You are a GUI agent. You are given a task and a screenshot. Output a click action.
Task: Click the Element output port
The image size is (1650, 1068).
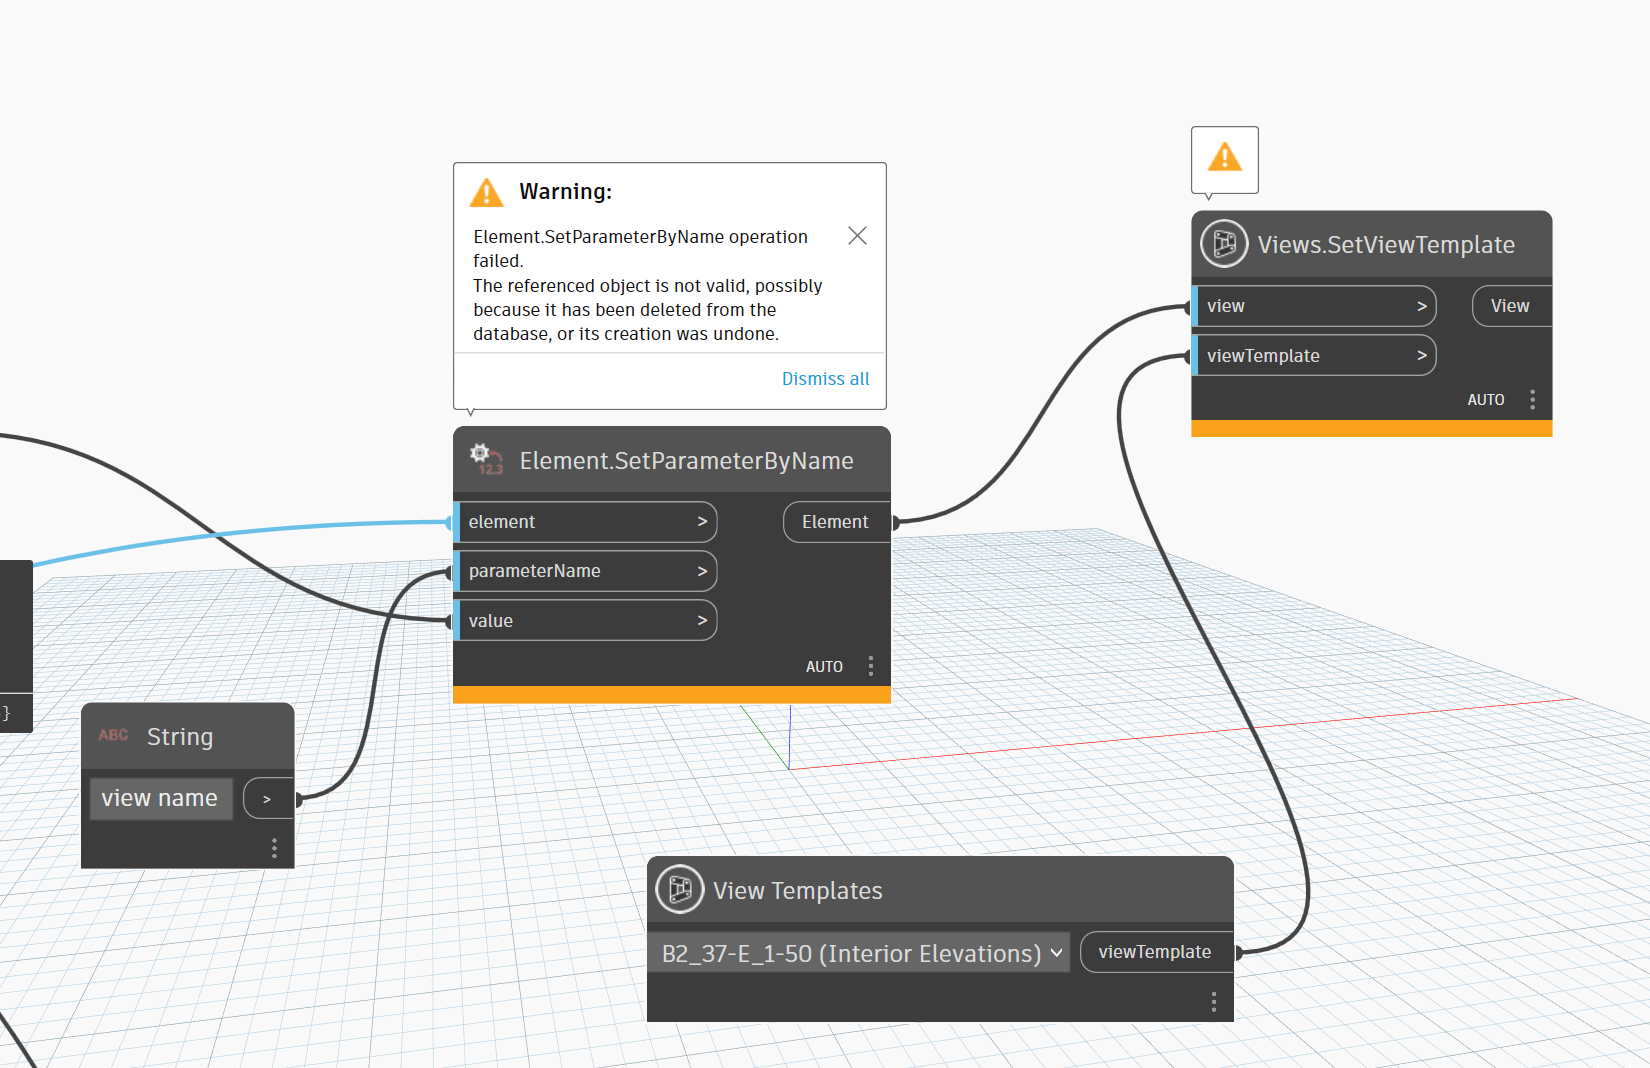[x=837, y=522]
